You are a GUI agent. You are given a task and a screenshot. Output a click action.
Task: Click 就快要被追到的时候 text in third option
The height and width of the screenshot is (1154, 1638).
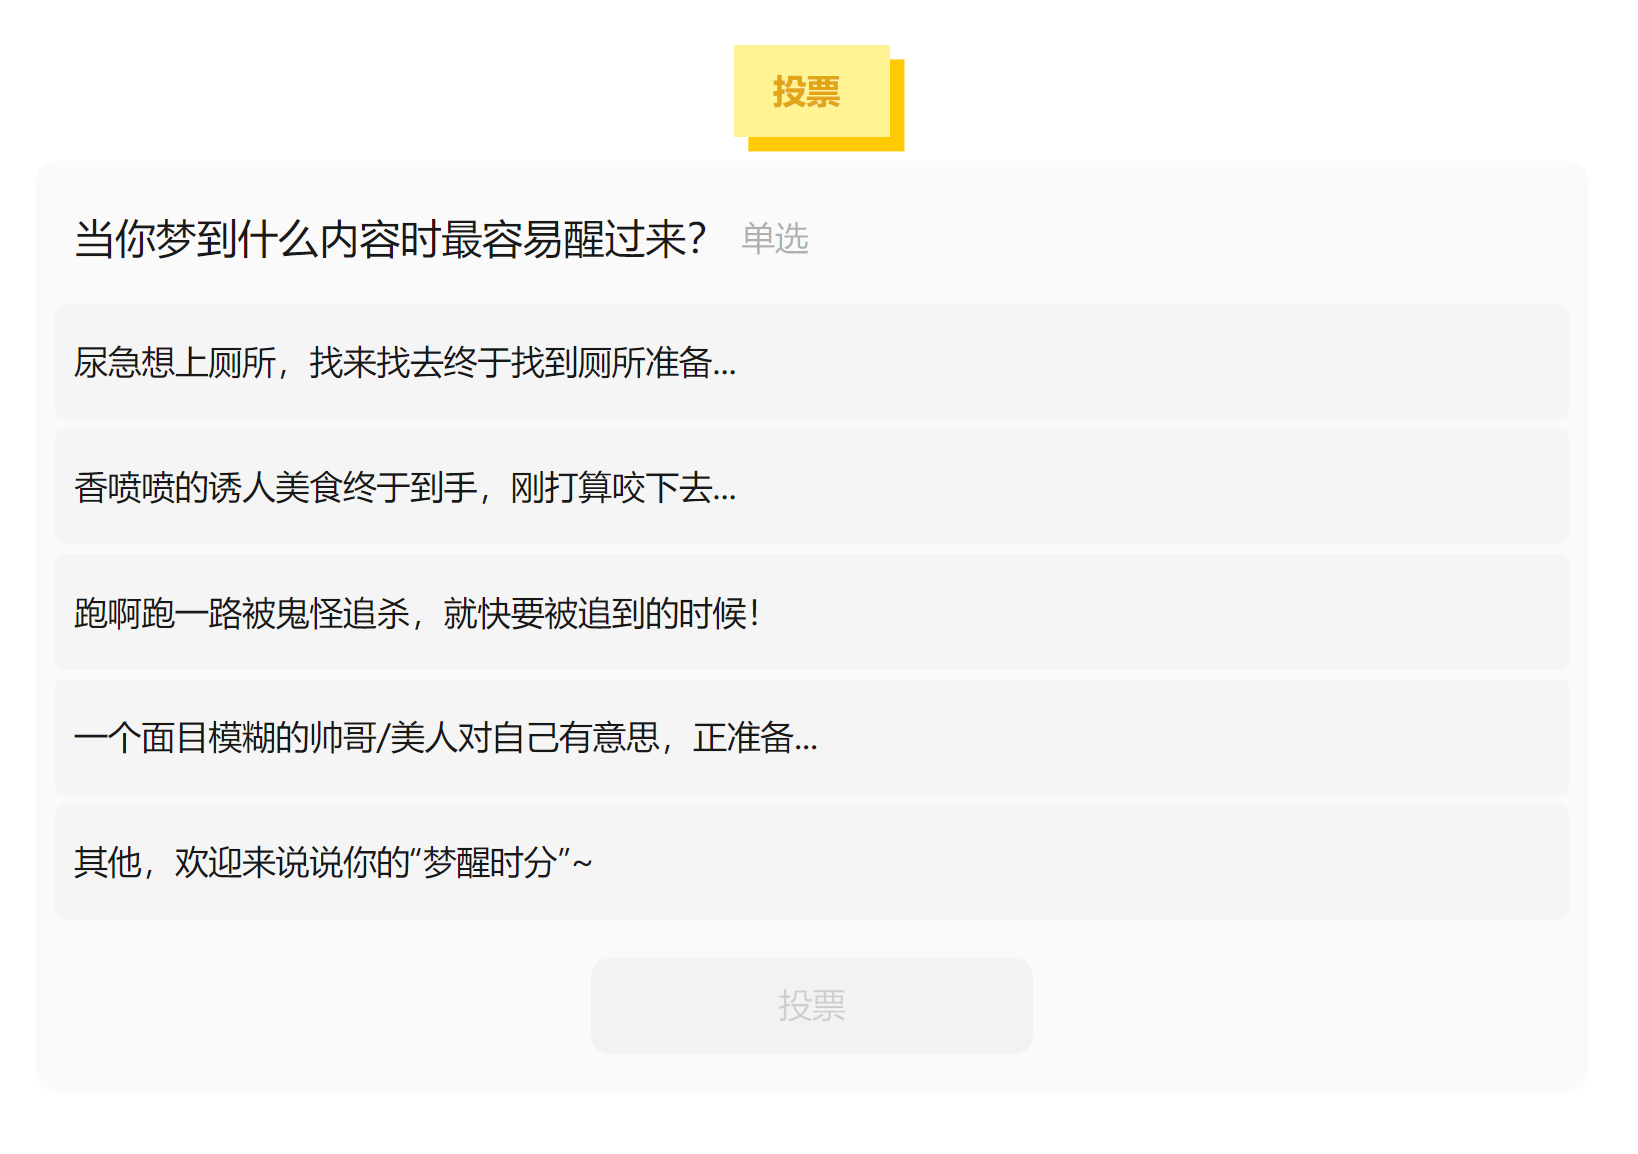point(595,612)
